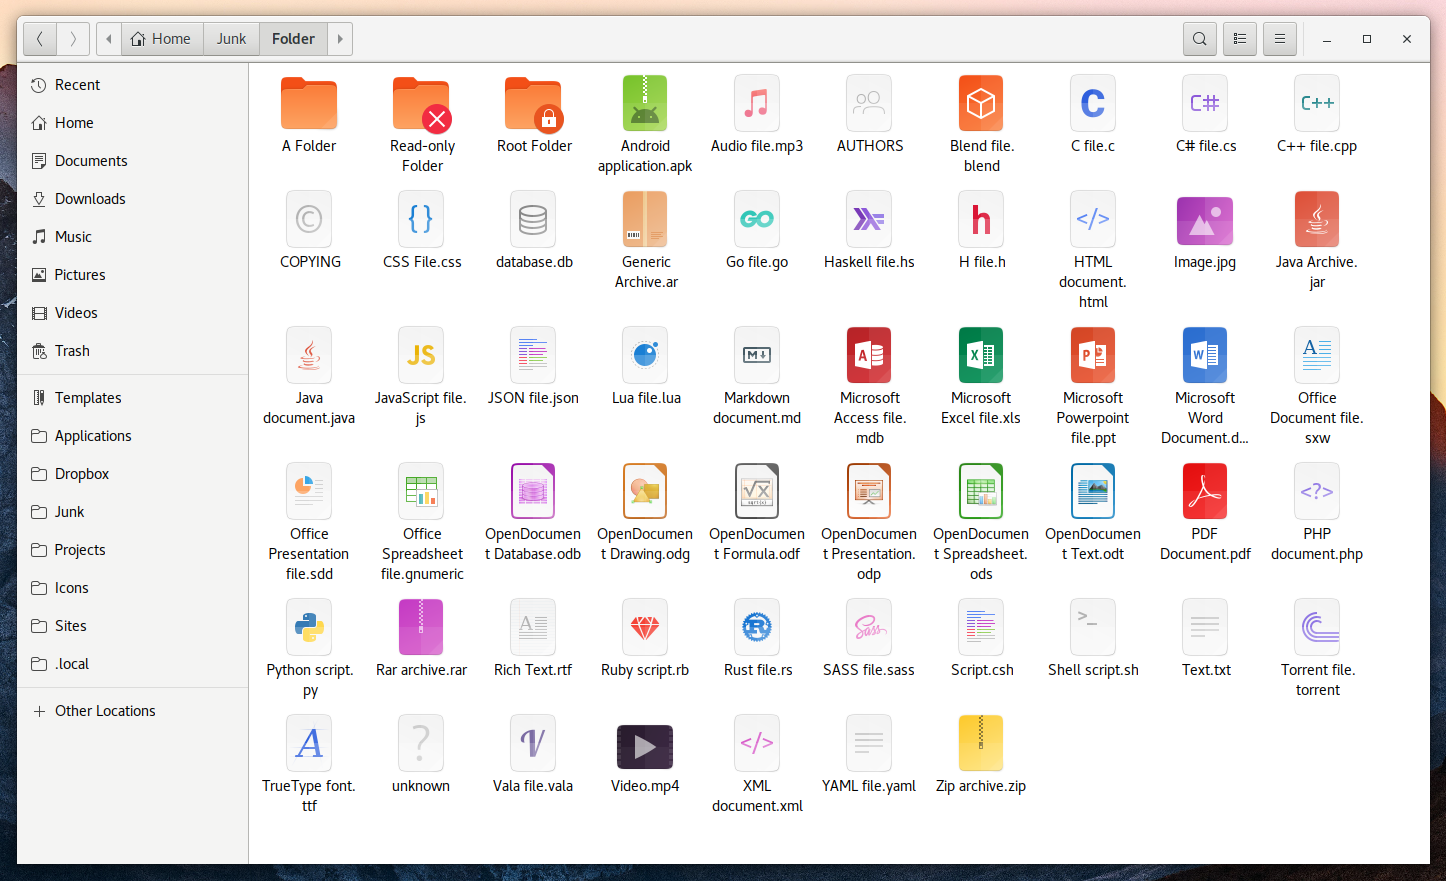The height and width of the screenshot is (881, 1446).
Task: Select Java Archive.jar
Action: [x=1317, y=219]
